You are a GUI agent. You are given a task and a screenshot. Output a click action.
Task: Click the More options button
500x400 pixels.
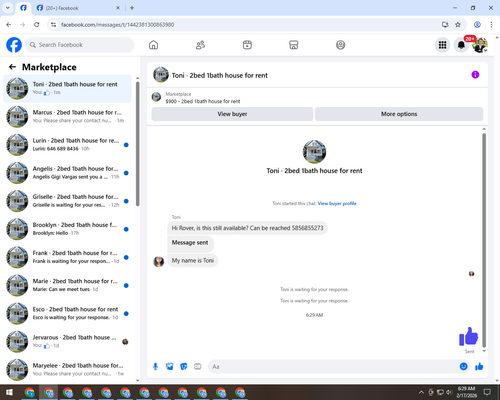point(399,114)
